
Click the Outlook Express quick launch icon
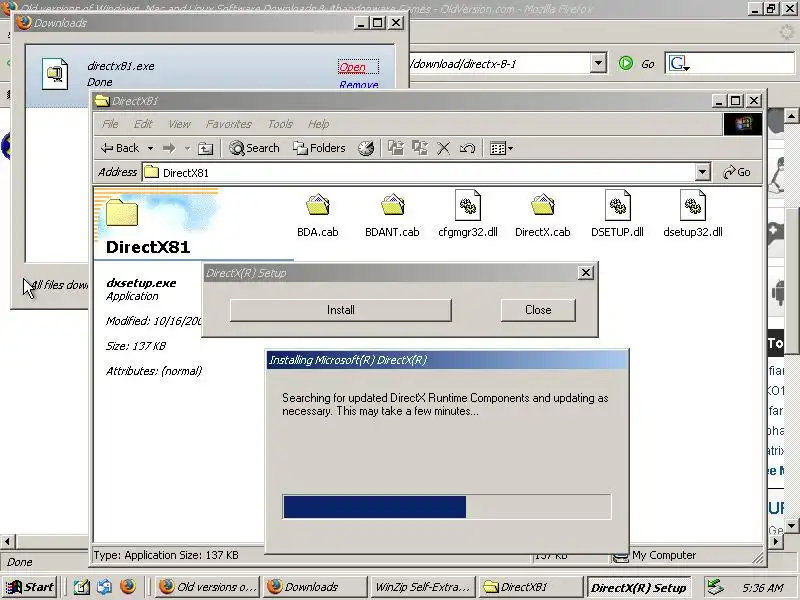(x=105, y=587)
